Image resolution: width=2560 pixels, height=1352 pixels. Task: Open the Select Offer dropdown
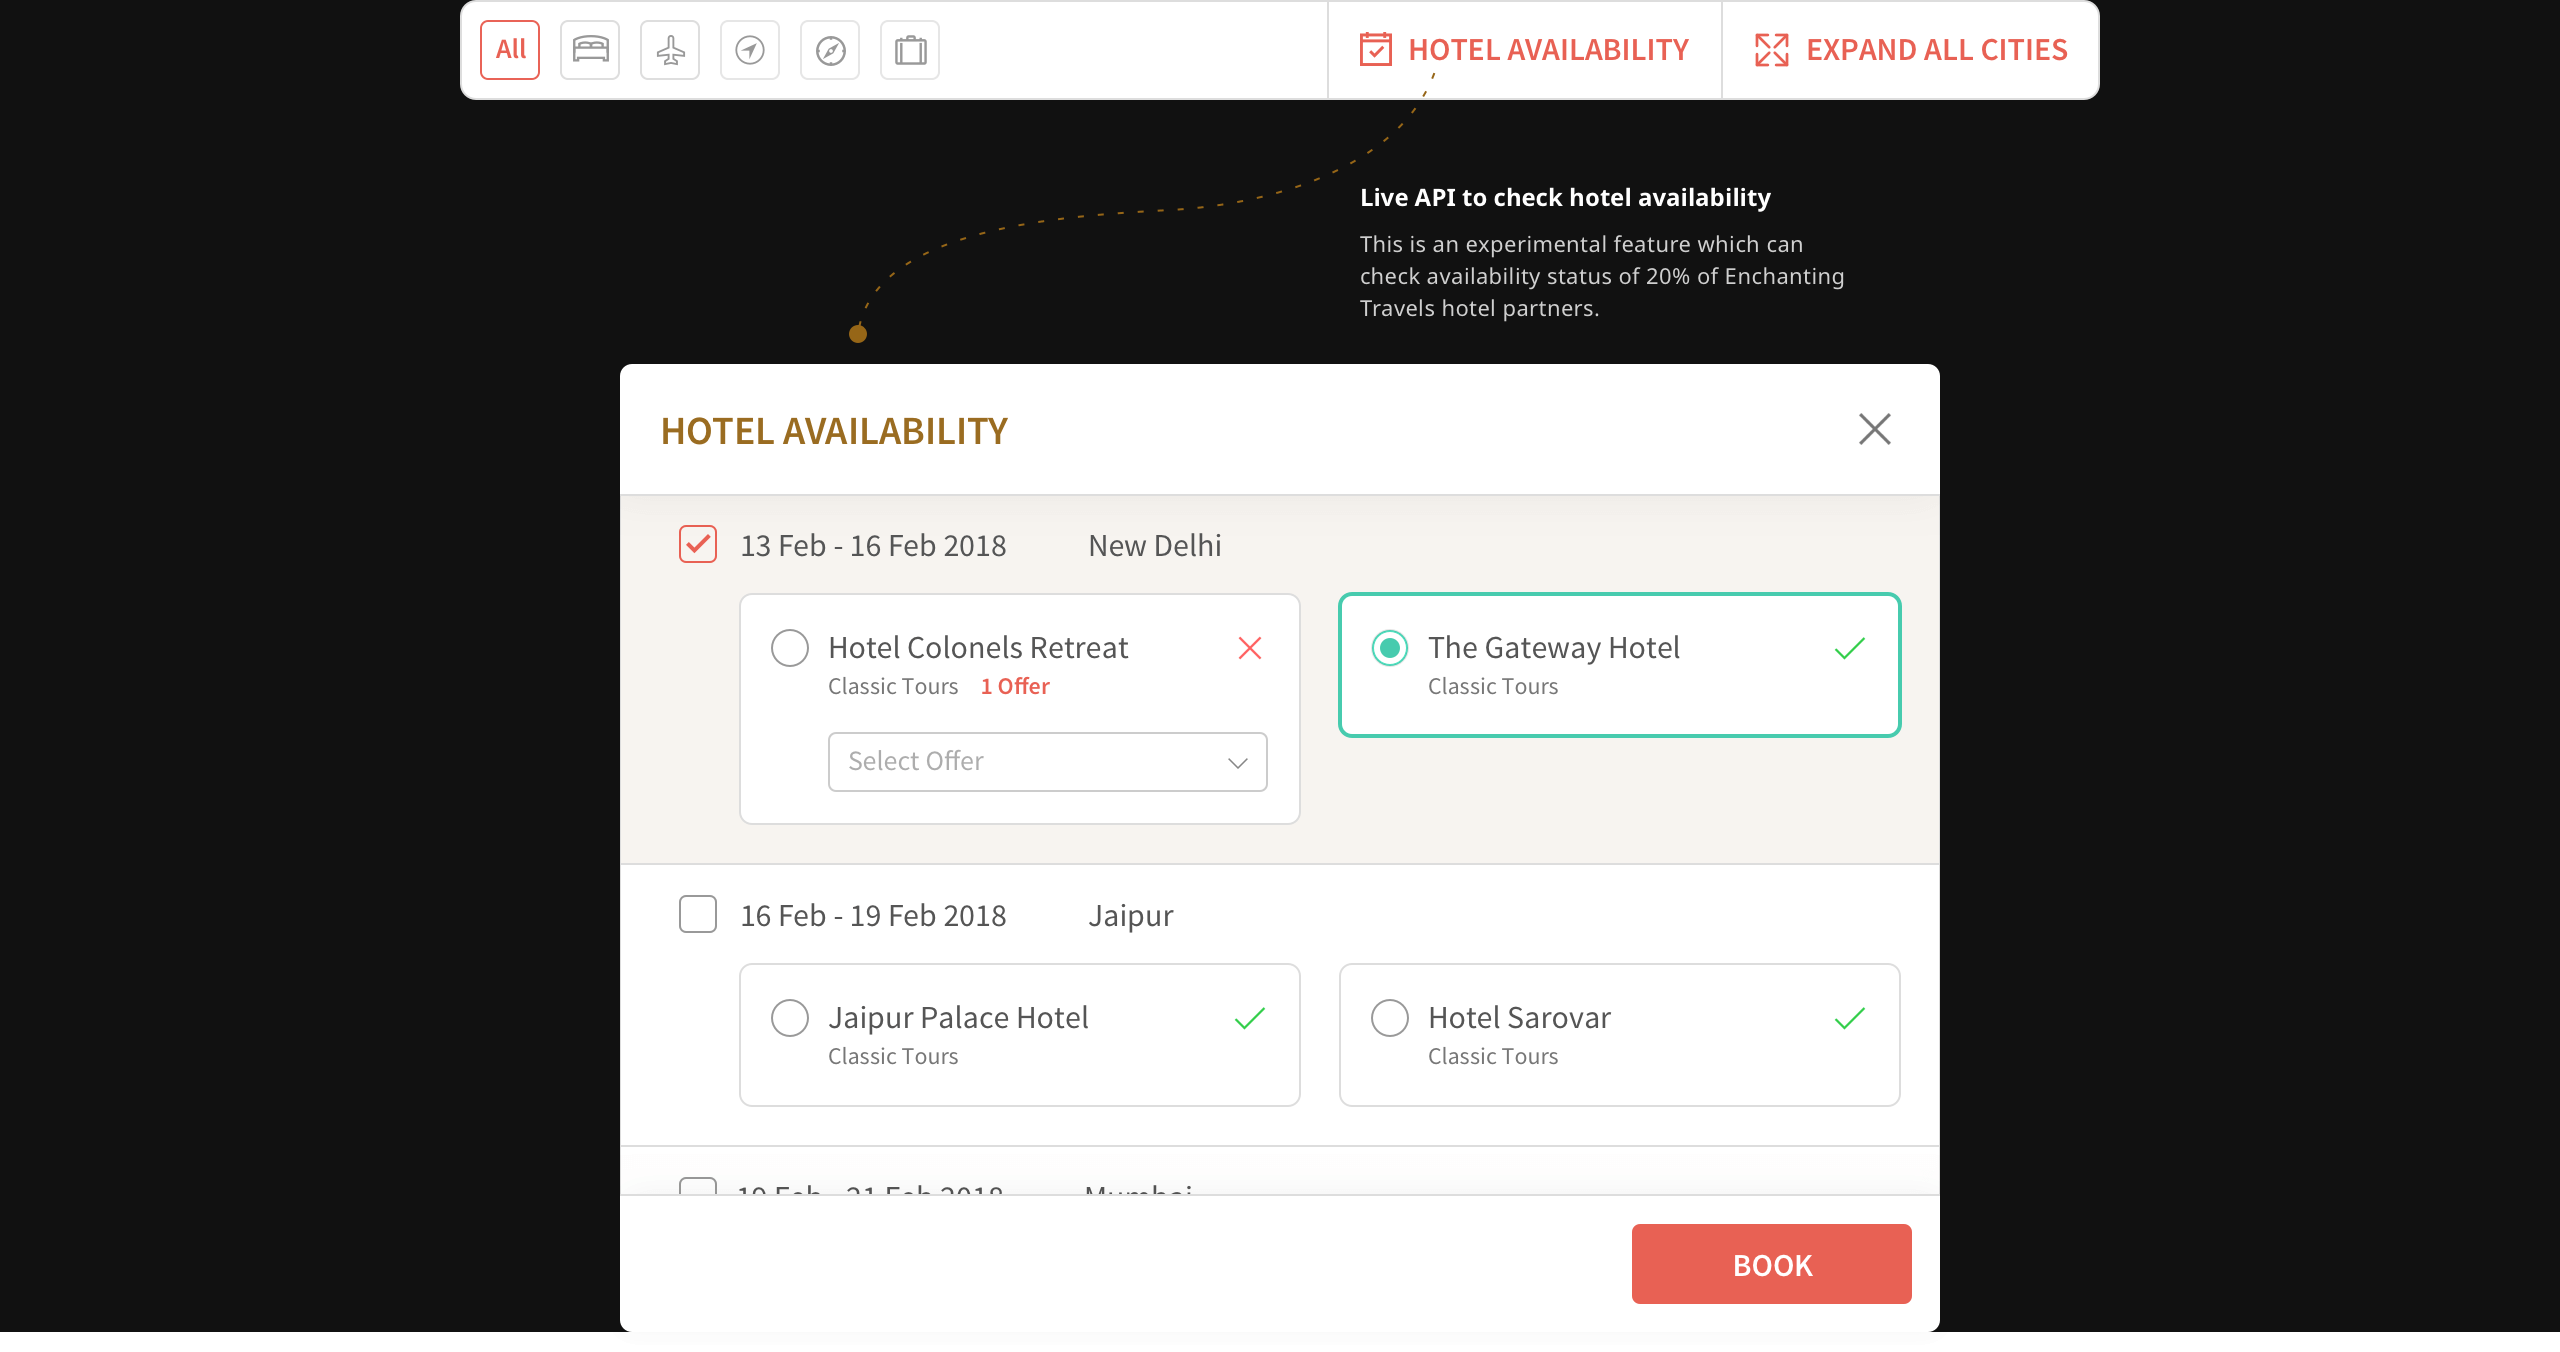1047,762
